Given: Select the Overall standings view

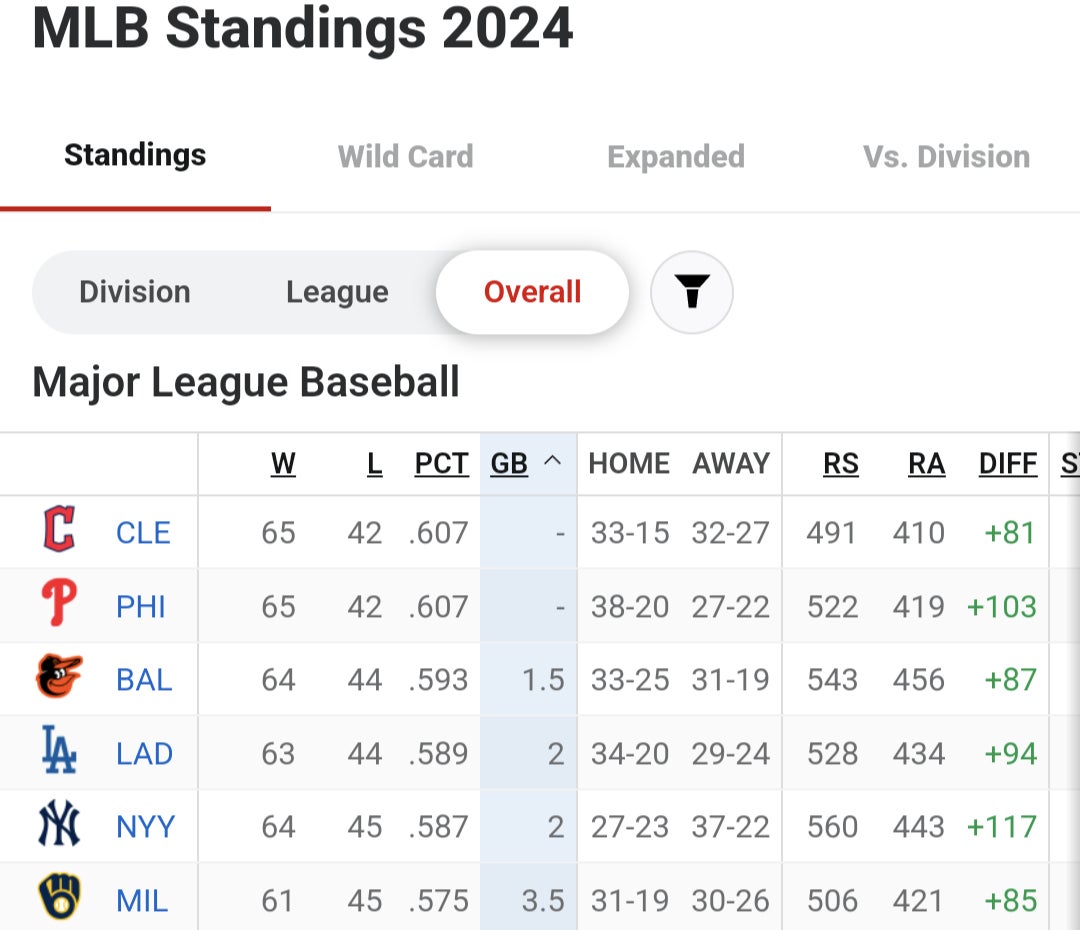Looking at the screenshot, I should (532, 292).
